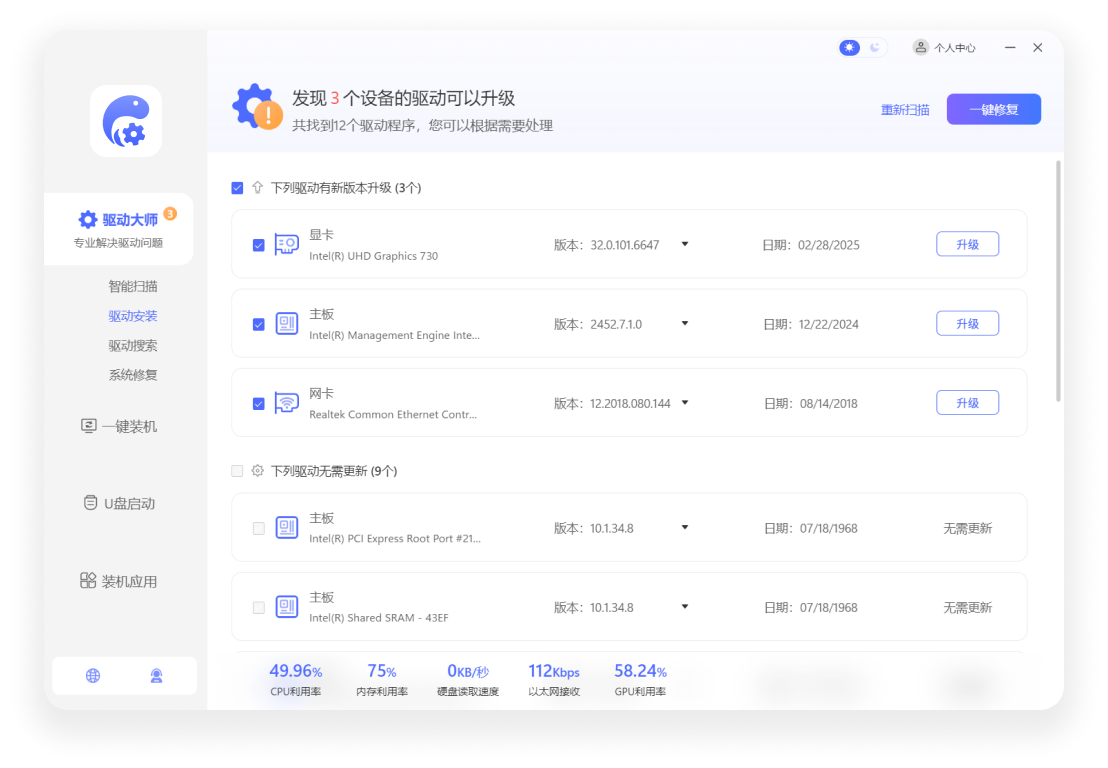
Task: Click the 显卡 graphics card icon
Action: pos(286,244)
